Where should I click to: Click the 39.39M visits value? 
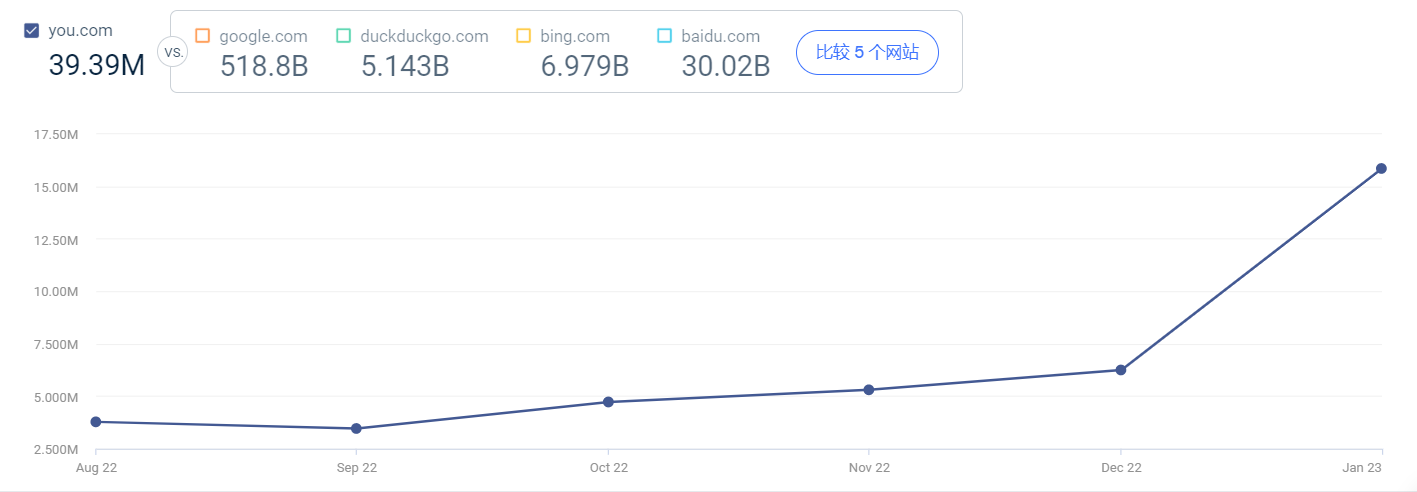coord(97,65)
